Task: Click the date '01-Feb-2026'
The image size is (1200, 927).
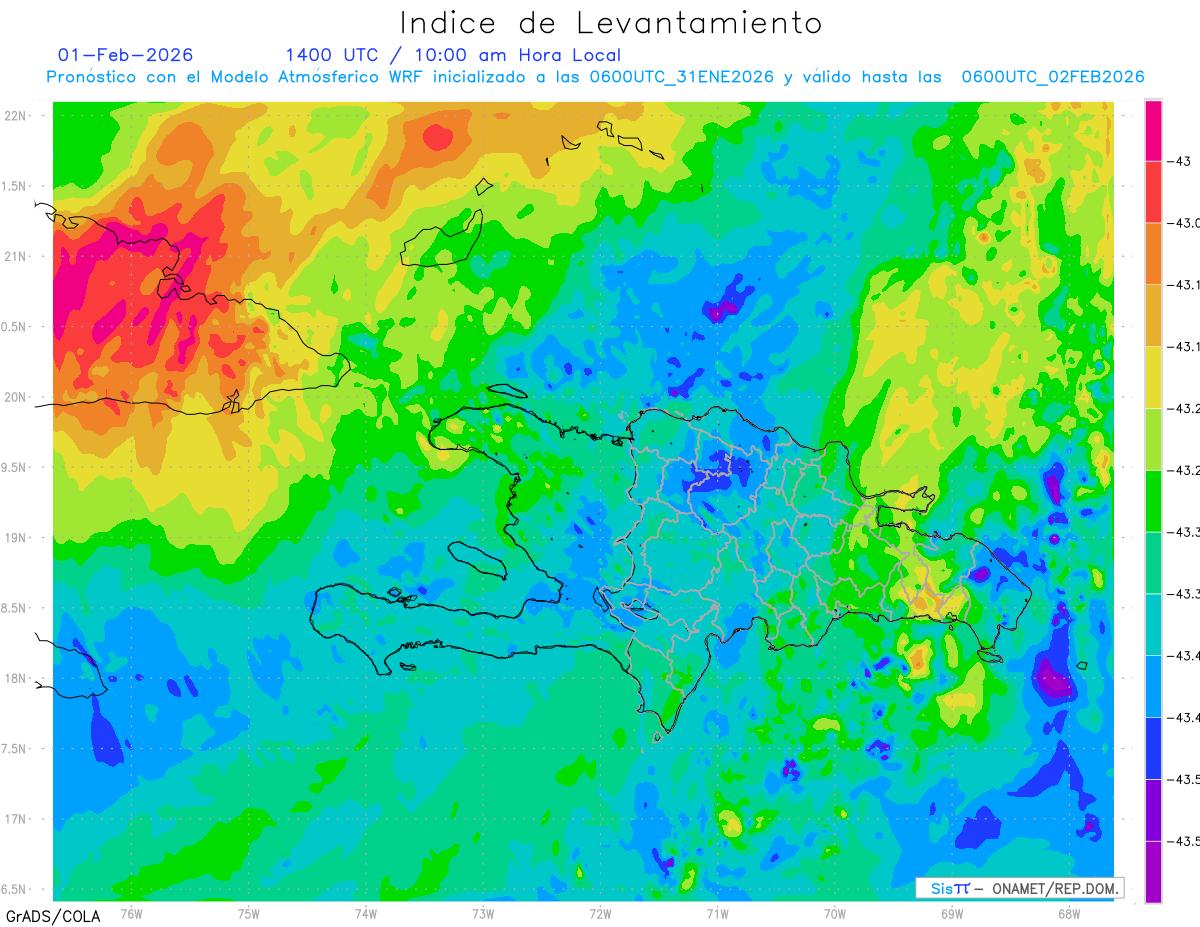Action: pos(126,55)
